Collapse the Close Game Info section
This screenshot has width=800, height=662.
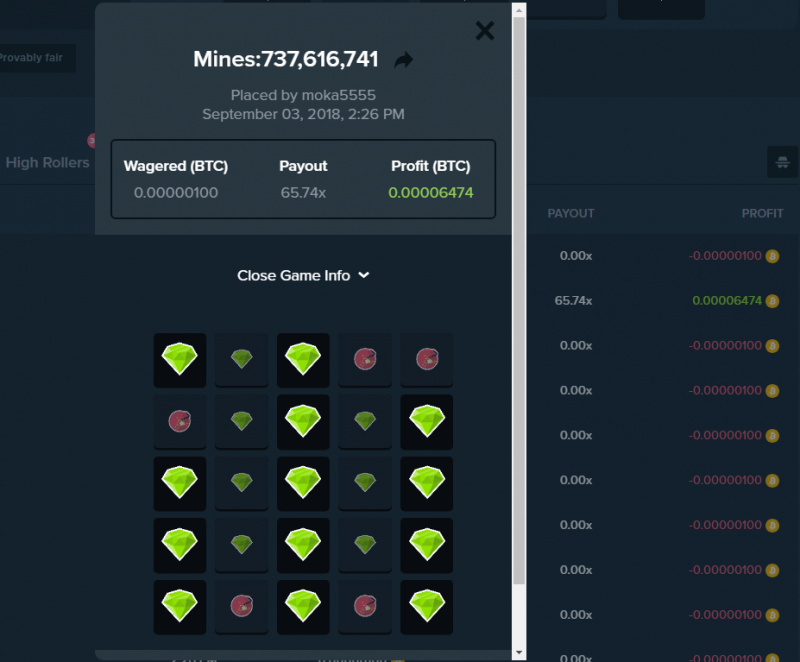click(303, 275)
